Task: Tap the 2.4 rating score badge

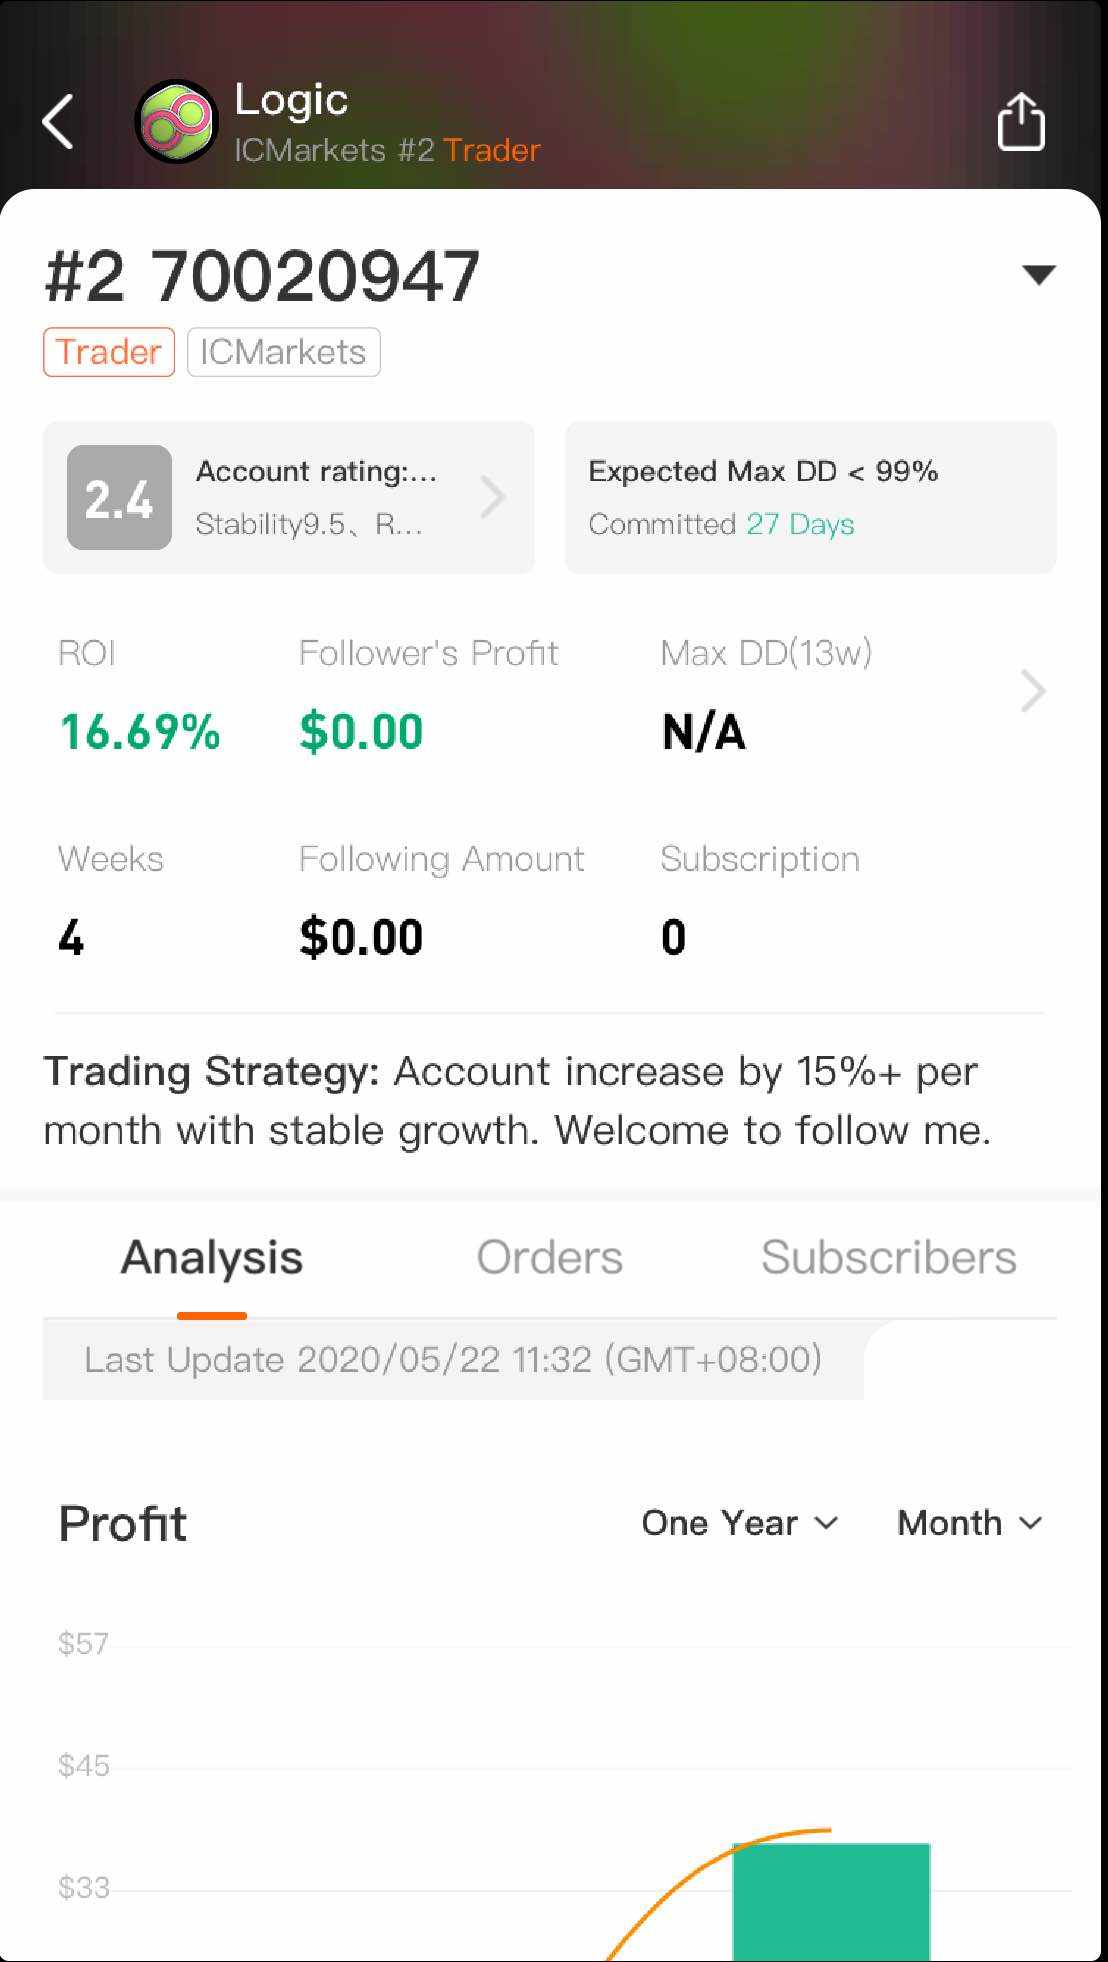Action: click(119, 497)
